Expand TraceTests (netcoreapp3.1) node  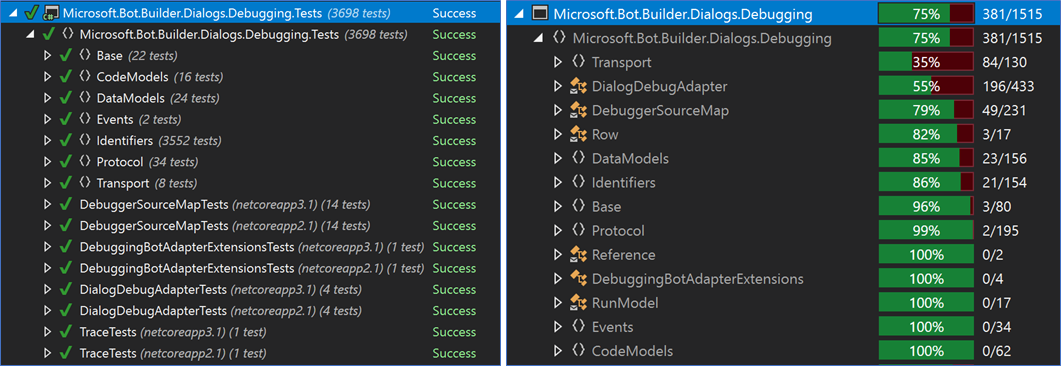(47, 332)
